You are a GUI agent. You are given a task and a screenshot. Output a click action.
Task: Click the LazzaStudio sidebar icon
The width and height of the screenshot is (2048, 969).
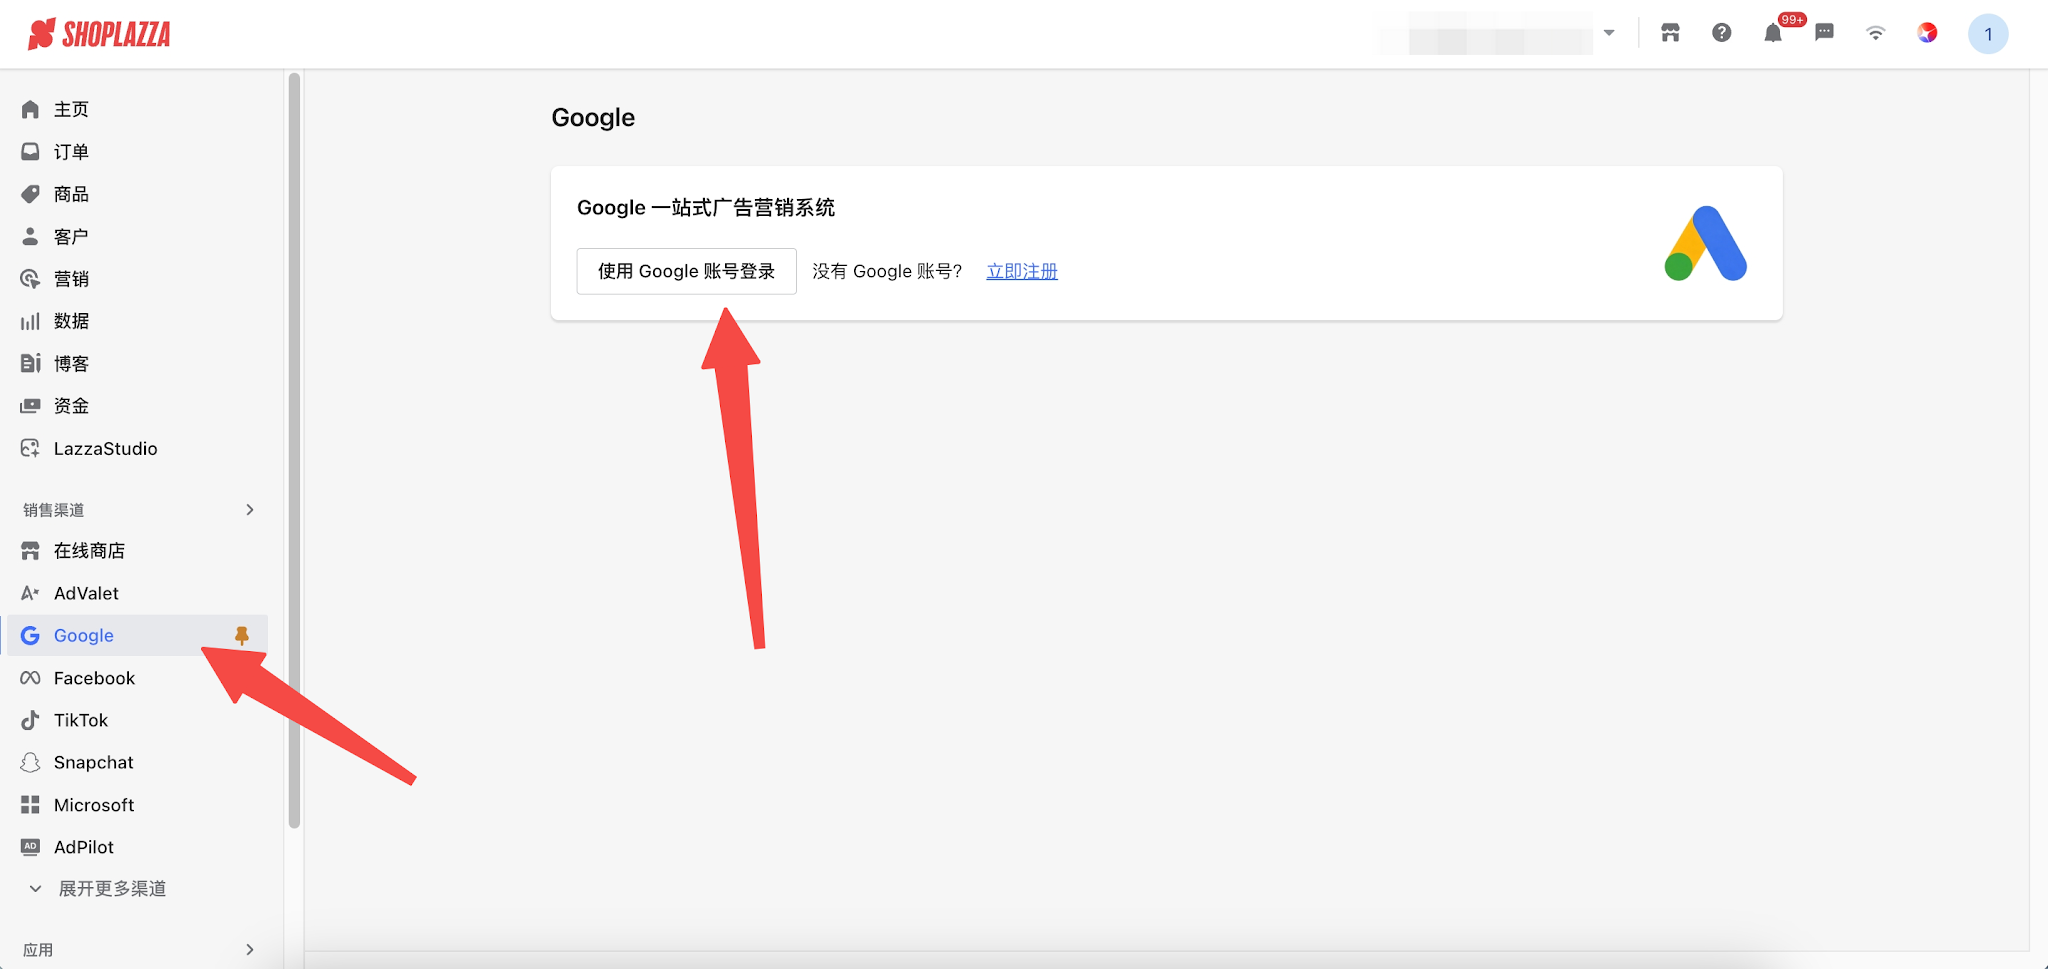pyautogui.click(x=30, y=448)
